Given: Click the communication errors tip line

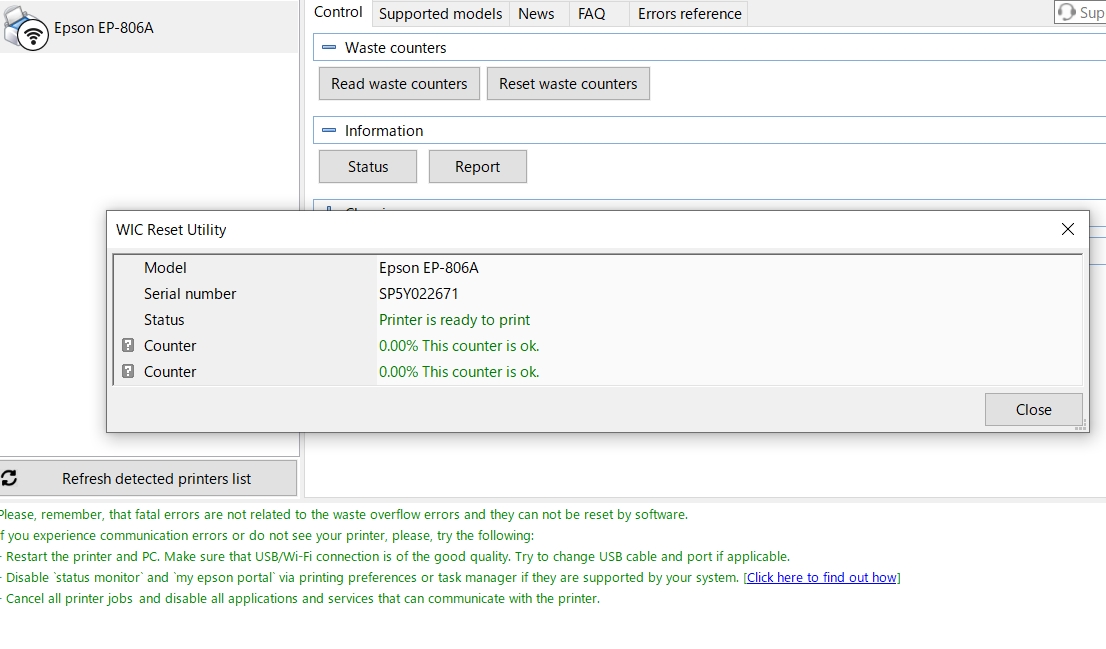Looking at the screenshot, I should 267,535.
